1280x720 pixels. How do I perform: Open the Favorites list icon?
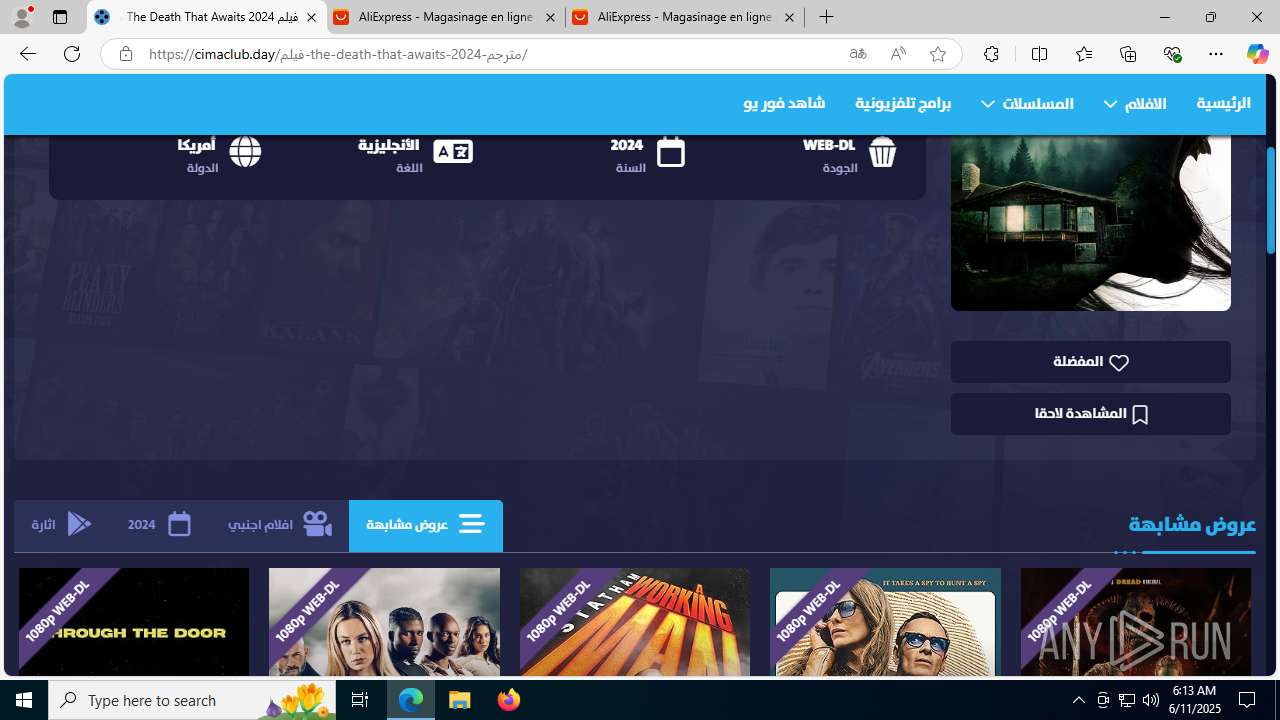pyautogui.click(x=1083, y=54)
